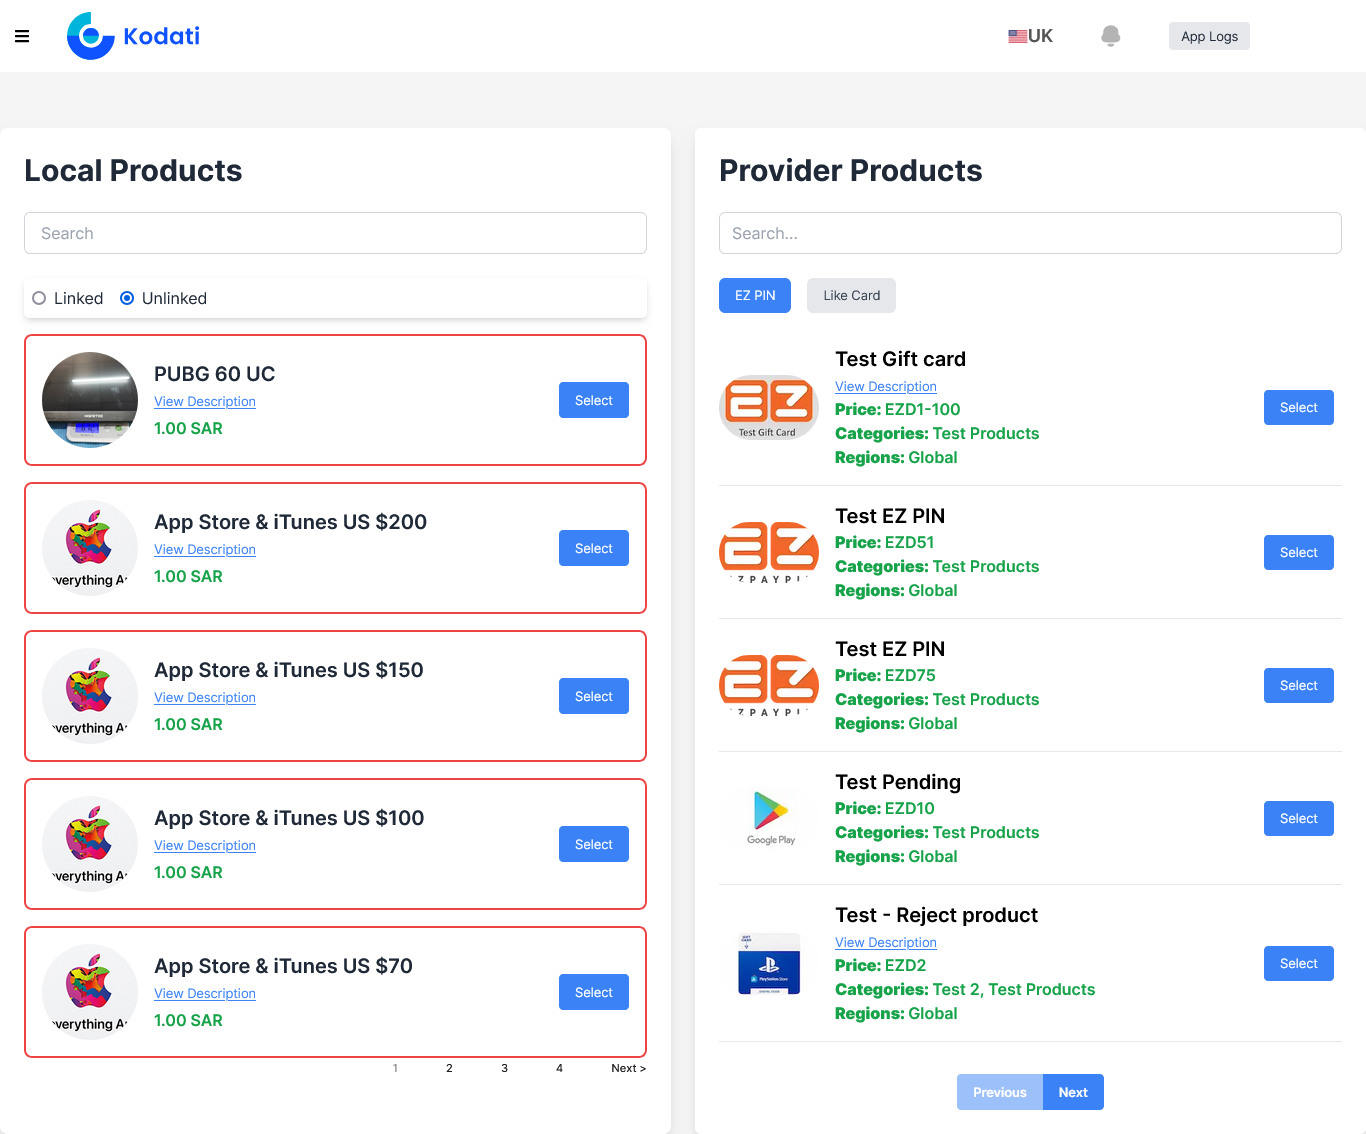Go to local products page 4
1366x1134 pixels.
[x=559, y=1068]
